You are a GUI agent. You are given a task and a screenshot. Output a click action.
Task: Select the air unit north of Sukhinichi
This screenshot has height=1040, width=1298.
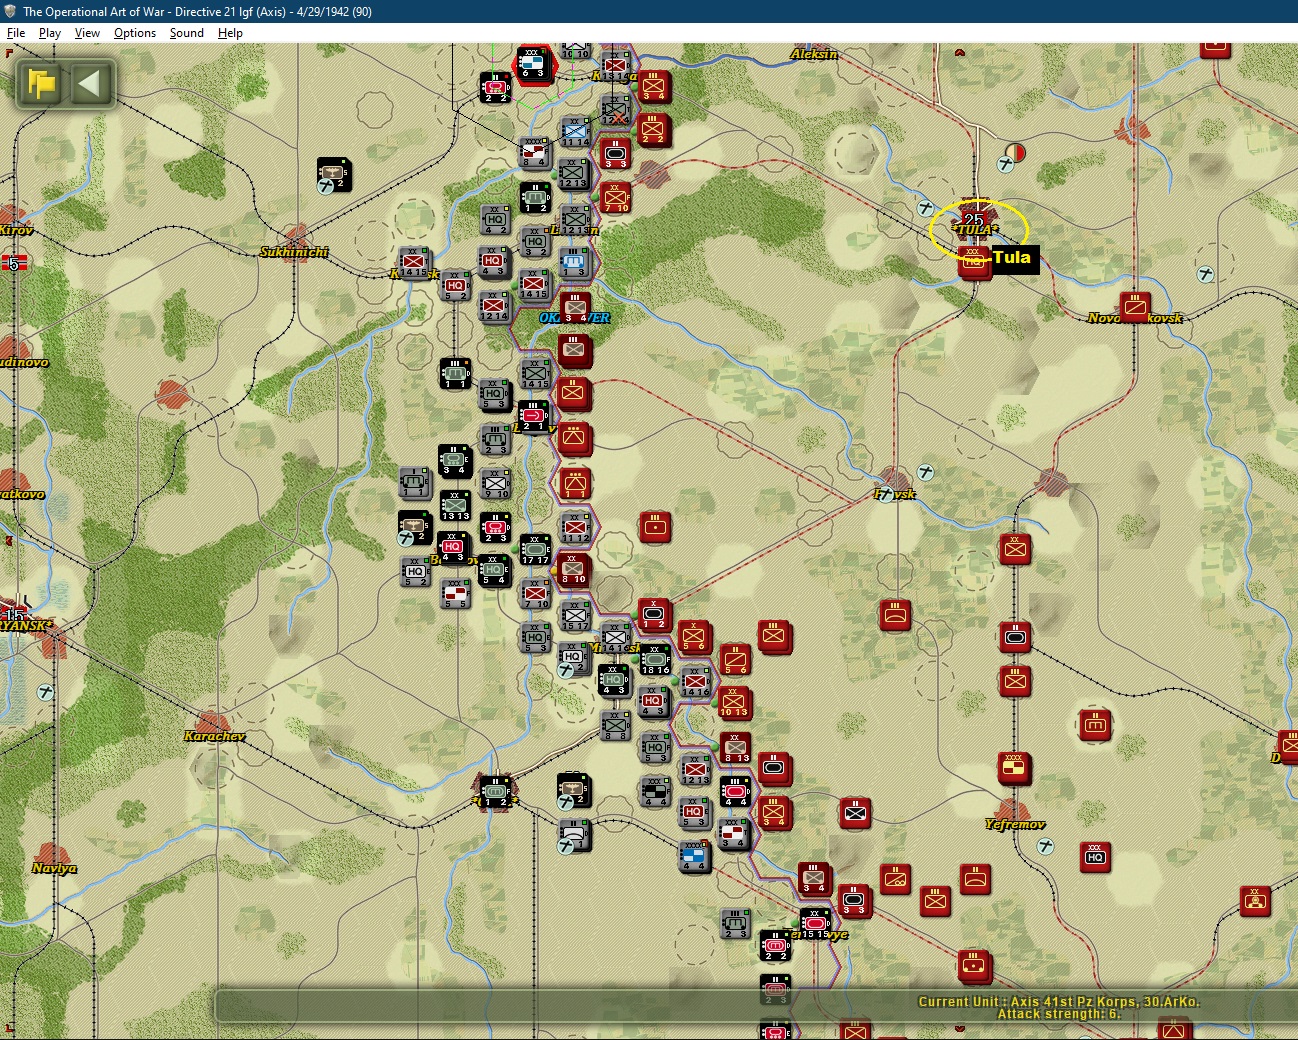[x=333, y=174]
